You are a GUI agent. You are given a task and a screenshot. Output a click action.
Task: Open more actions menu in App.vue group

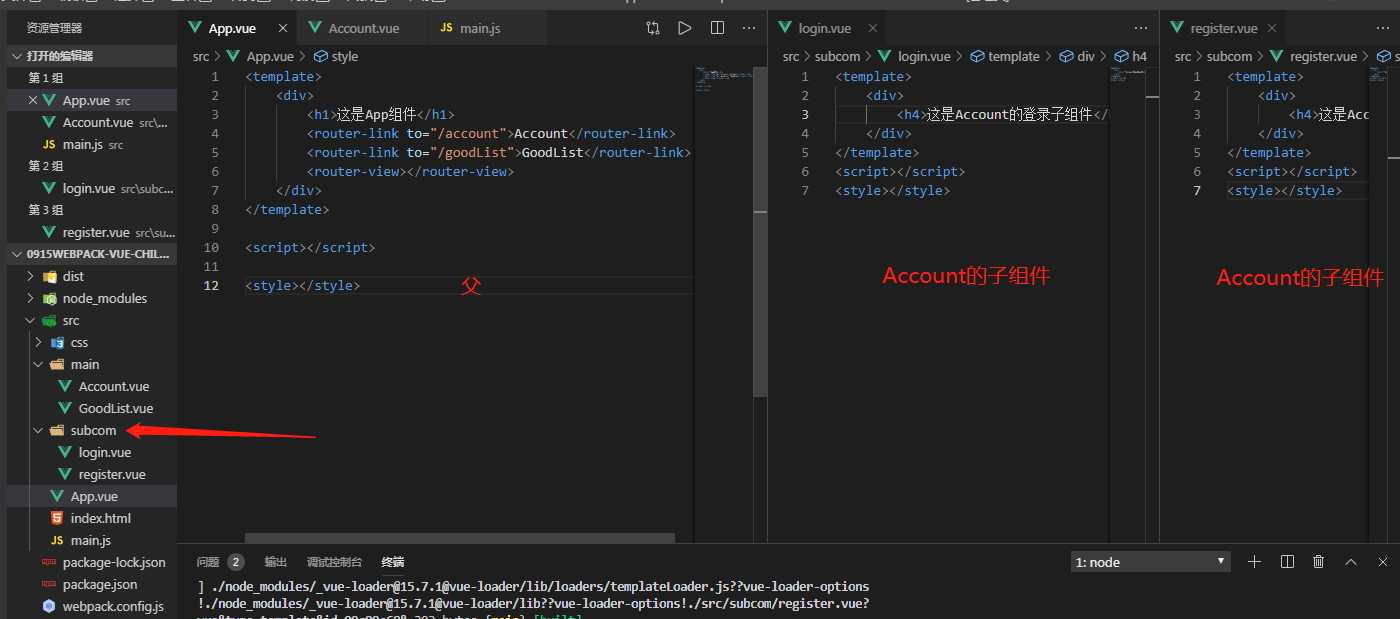pyautogui.click(x=749, y=28)
